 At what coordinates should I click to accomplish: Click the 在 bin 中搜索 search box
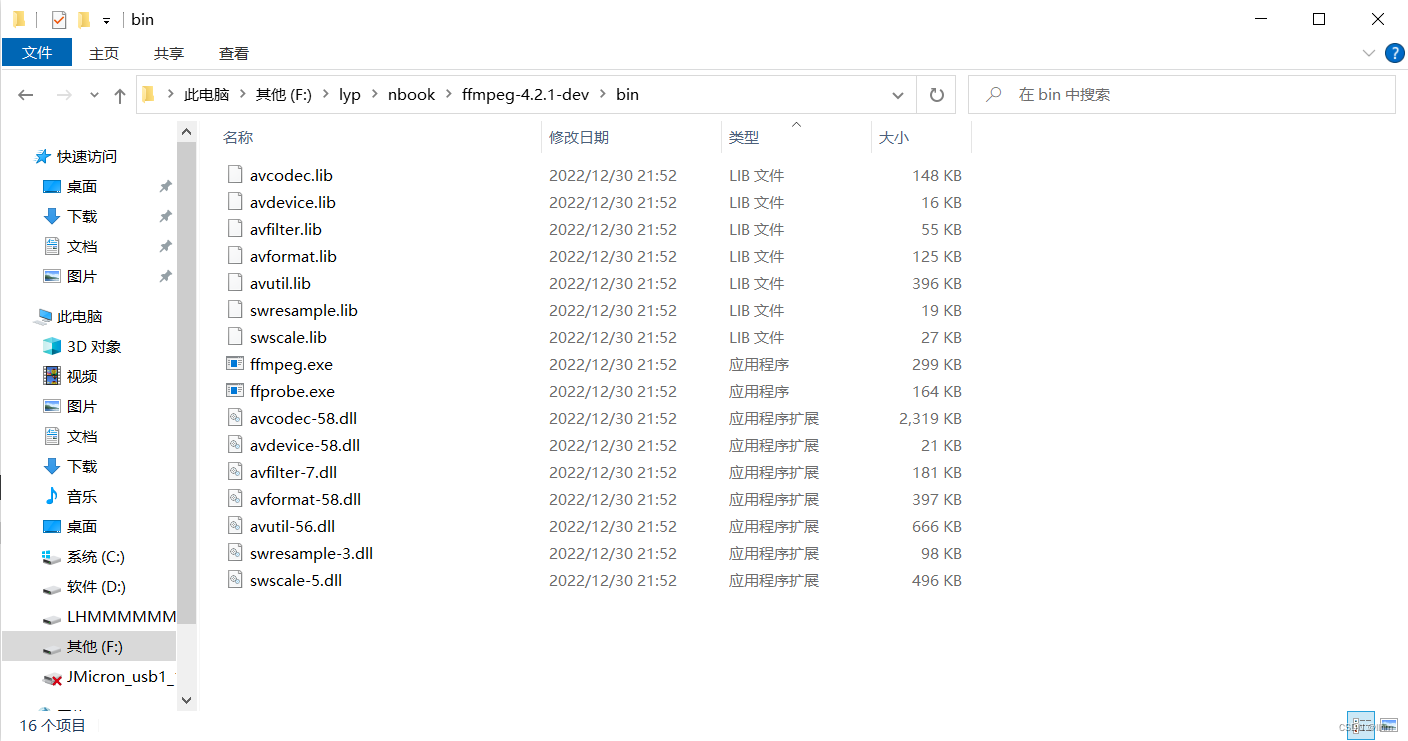[x=1182, y=95]
